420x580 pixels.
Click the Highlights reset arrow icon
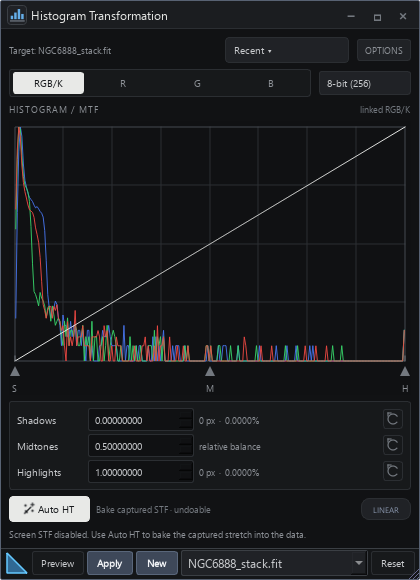pos(393,471)
